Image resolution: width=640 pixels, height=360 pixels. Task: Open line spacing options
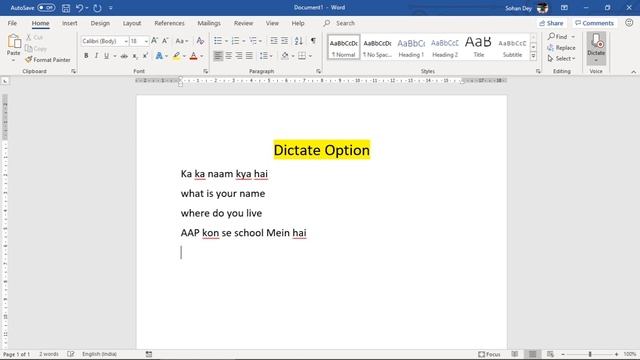coord(266,56)
